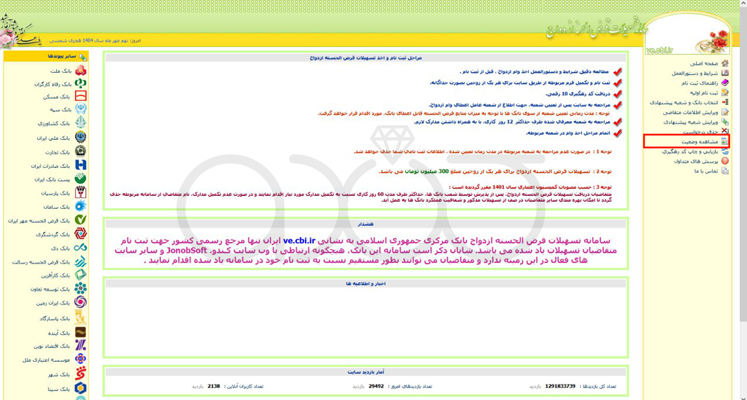Go to پرسش های متداول page
Image resolution: width=747 pixels, height=400 pixels.
click(x=696, y=161)
